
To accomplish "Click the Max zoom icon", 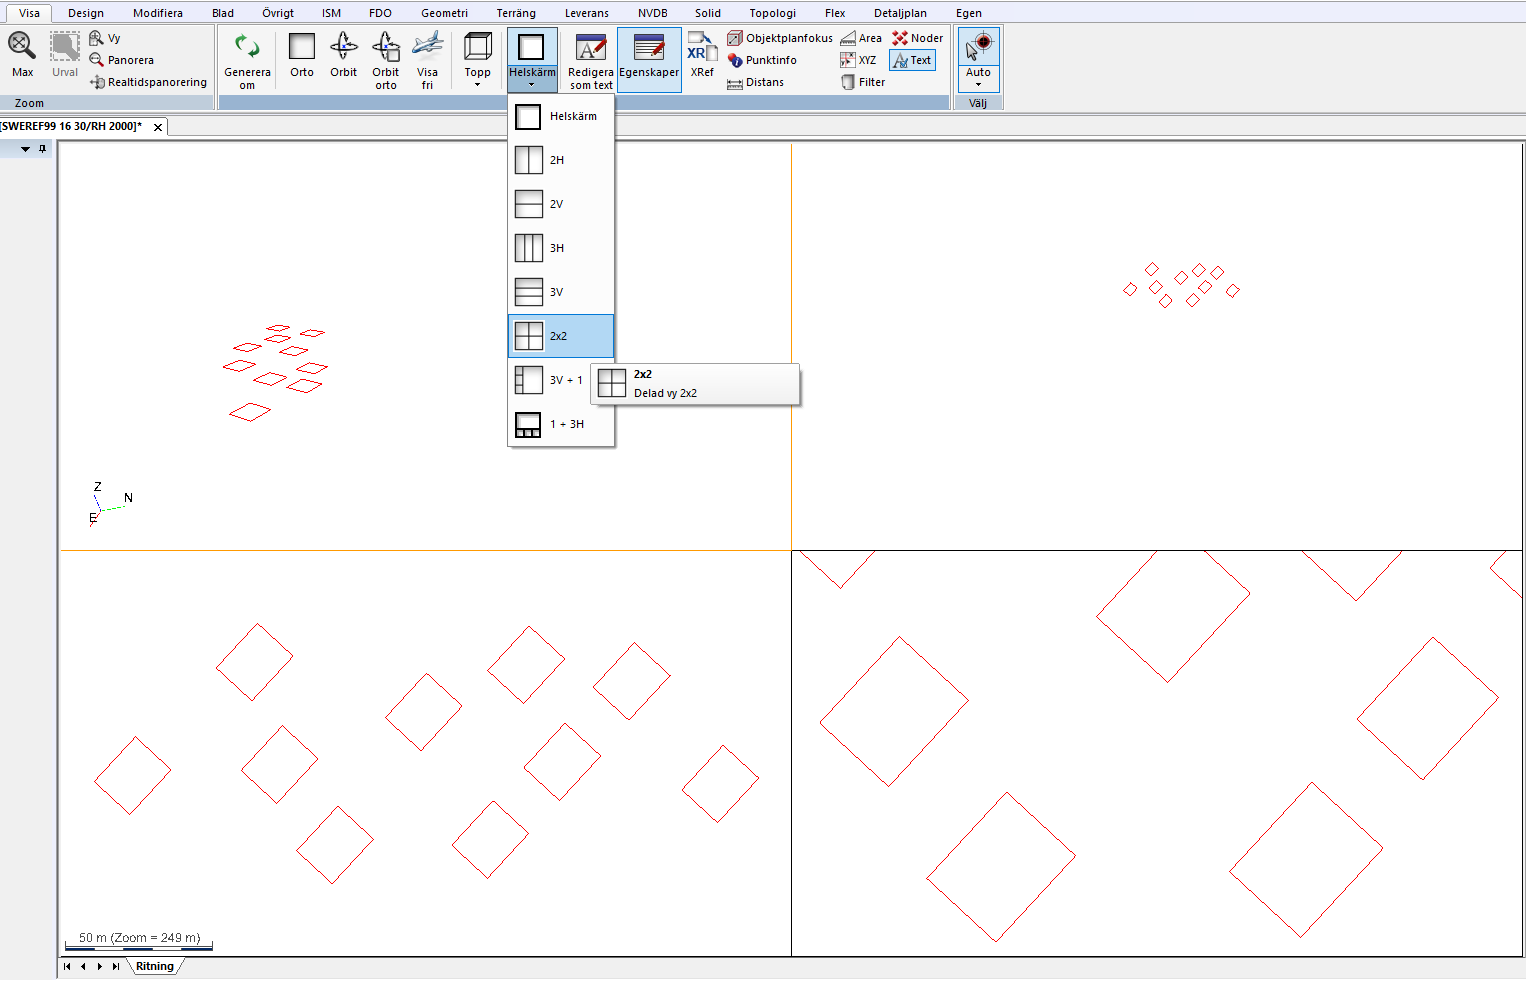I will [x=22, y=46].
